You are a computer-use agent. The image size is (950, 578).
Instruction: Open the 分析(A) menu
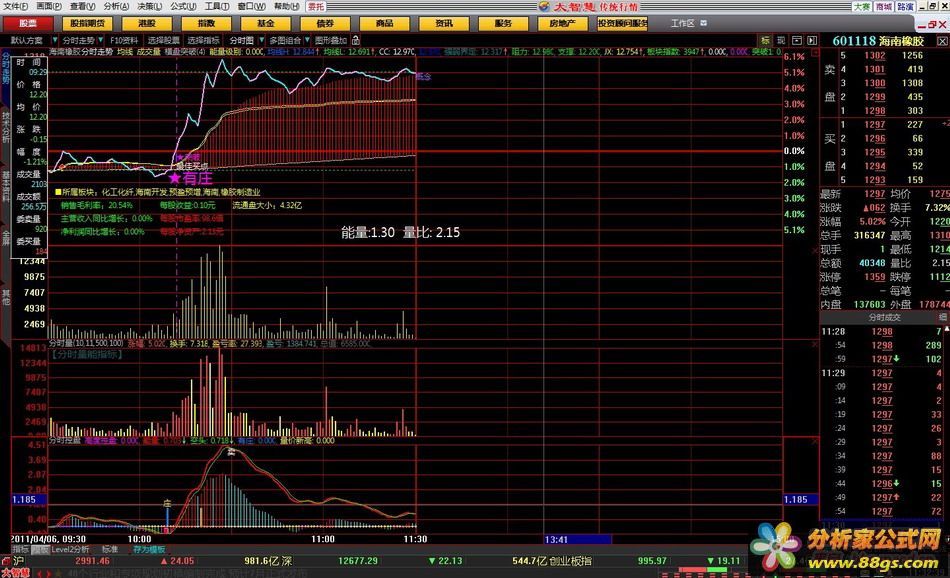click(116, 6)
